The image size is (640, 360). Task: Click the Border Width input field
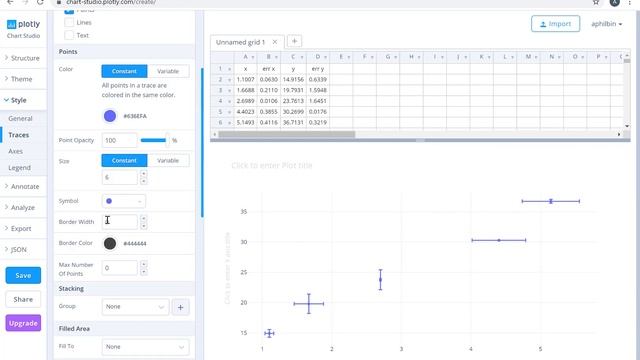[x=119, y=222]
